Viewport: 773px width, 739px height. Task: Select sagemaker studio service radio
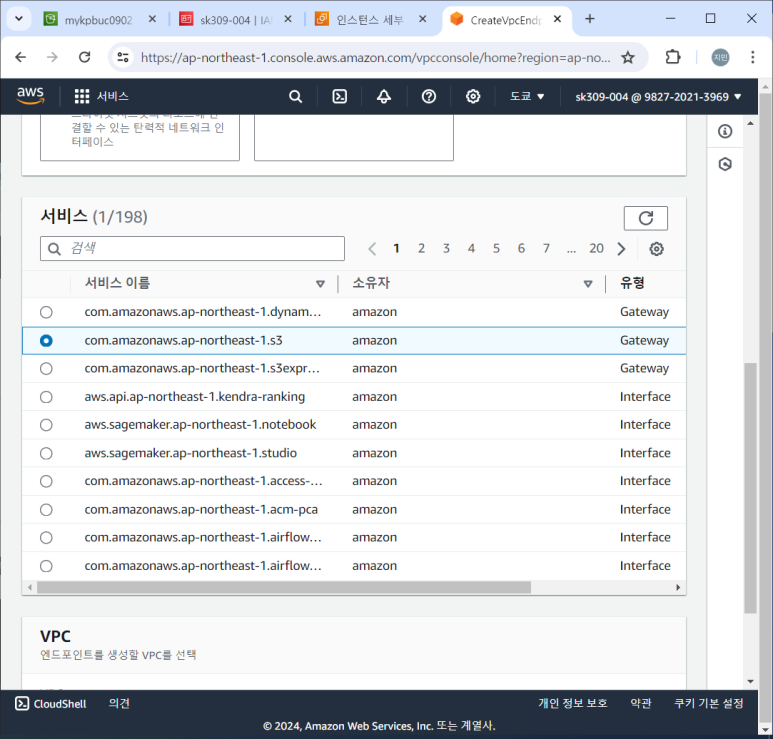[x=46, y=453]
